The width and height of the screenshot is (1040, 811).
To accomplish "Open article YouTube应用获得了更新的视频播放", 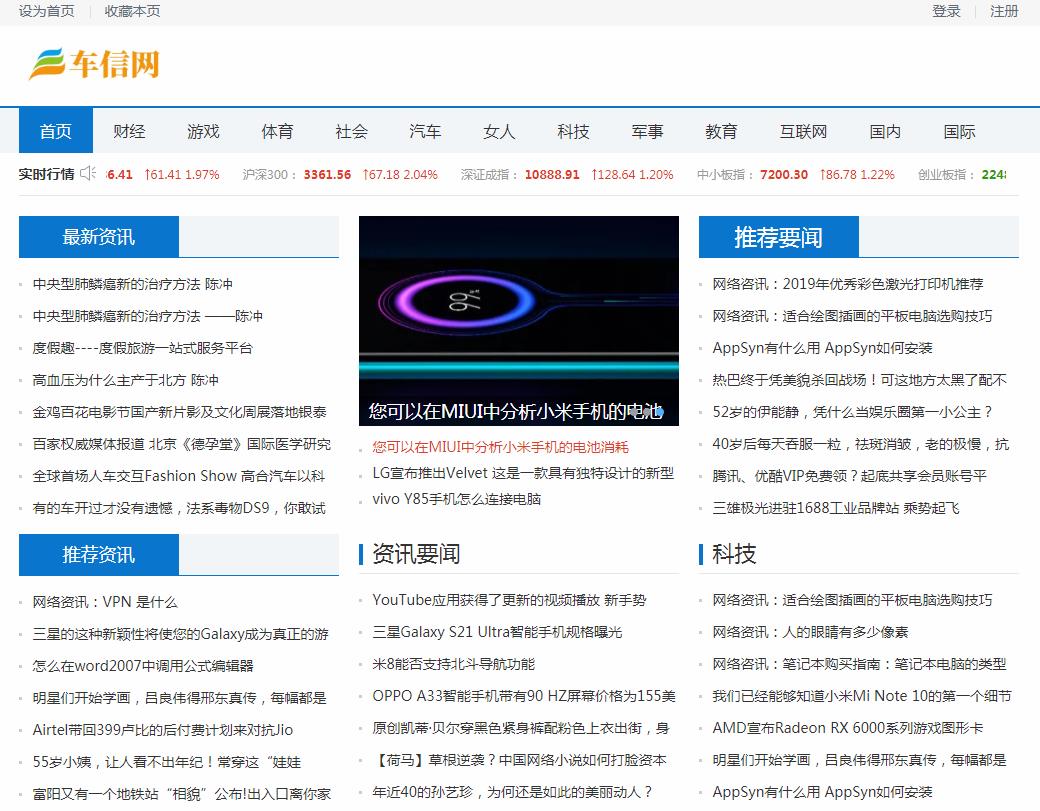I will (509, 599).
